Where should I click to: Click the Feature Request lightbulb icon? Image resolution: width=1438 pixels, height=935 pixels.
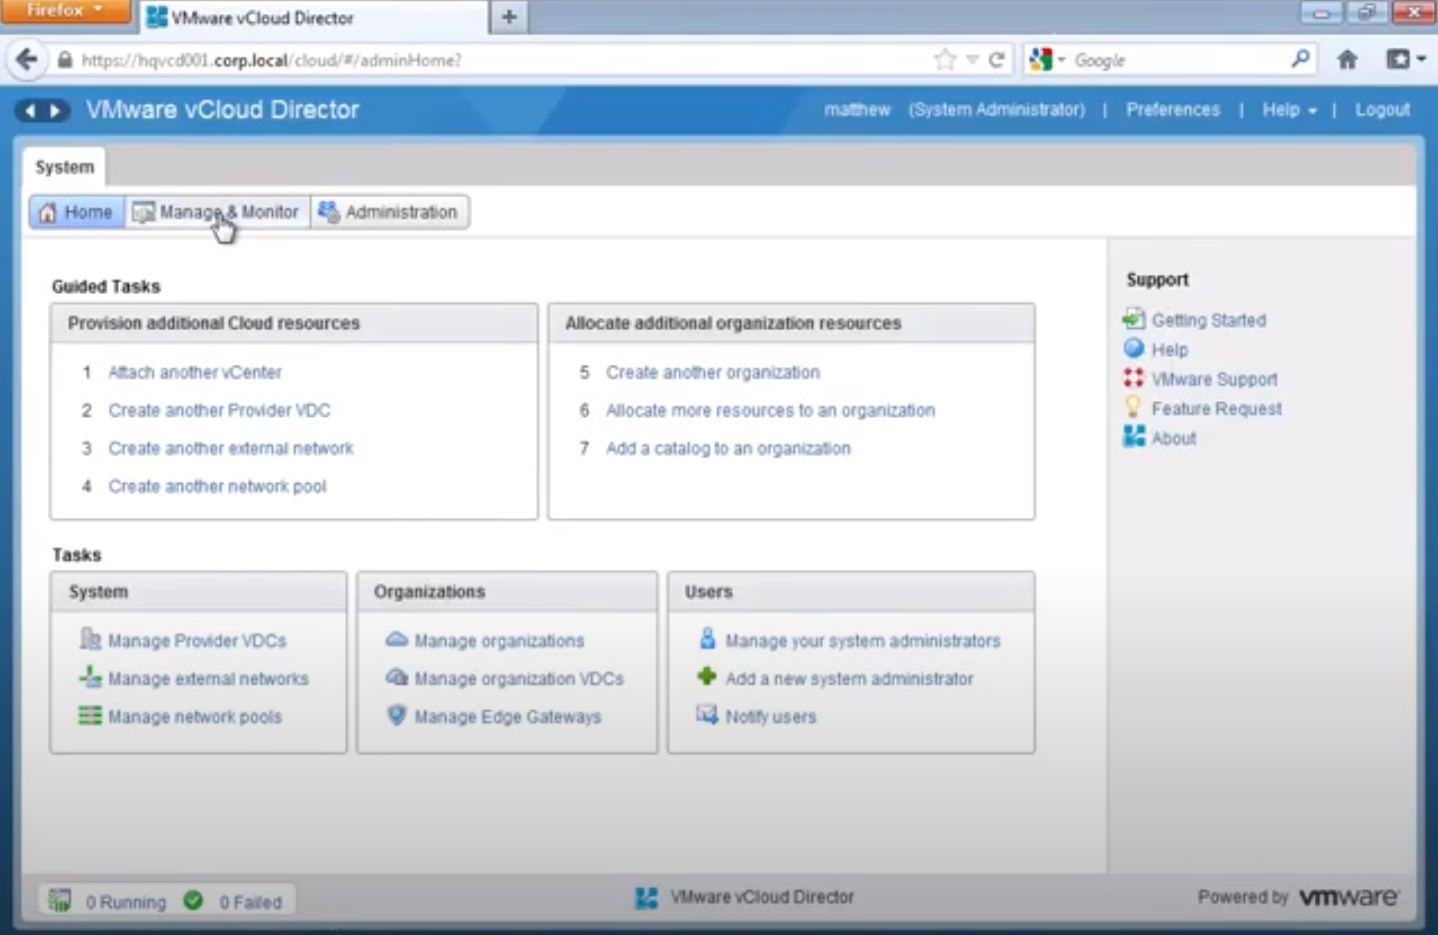1133,407
